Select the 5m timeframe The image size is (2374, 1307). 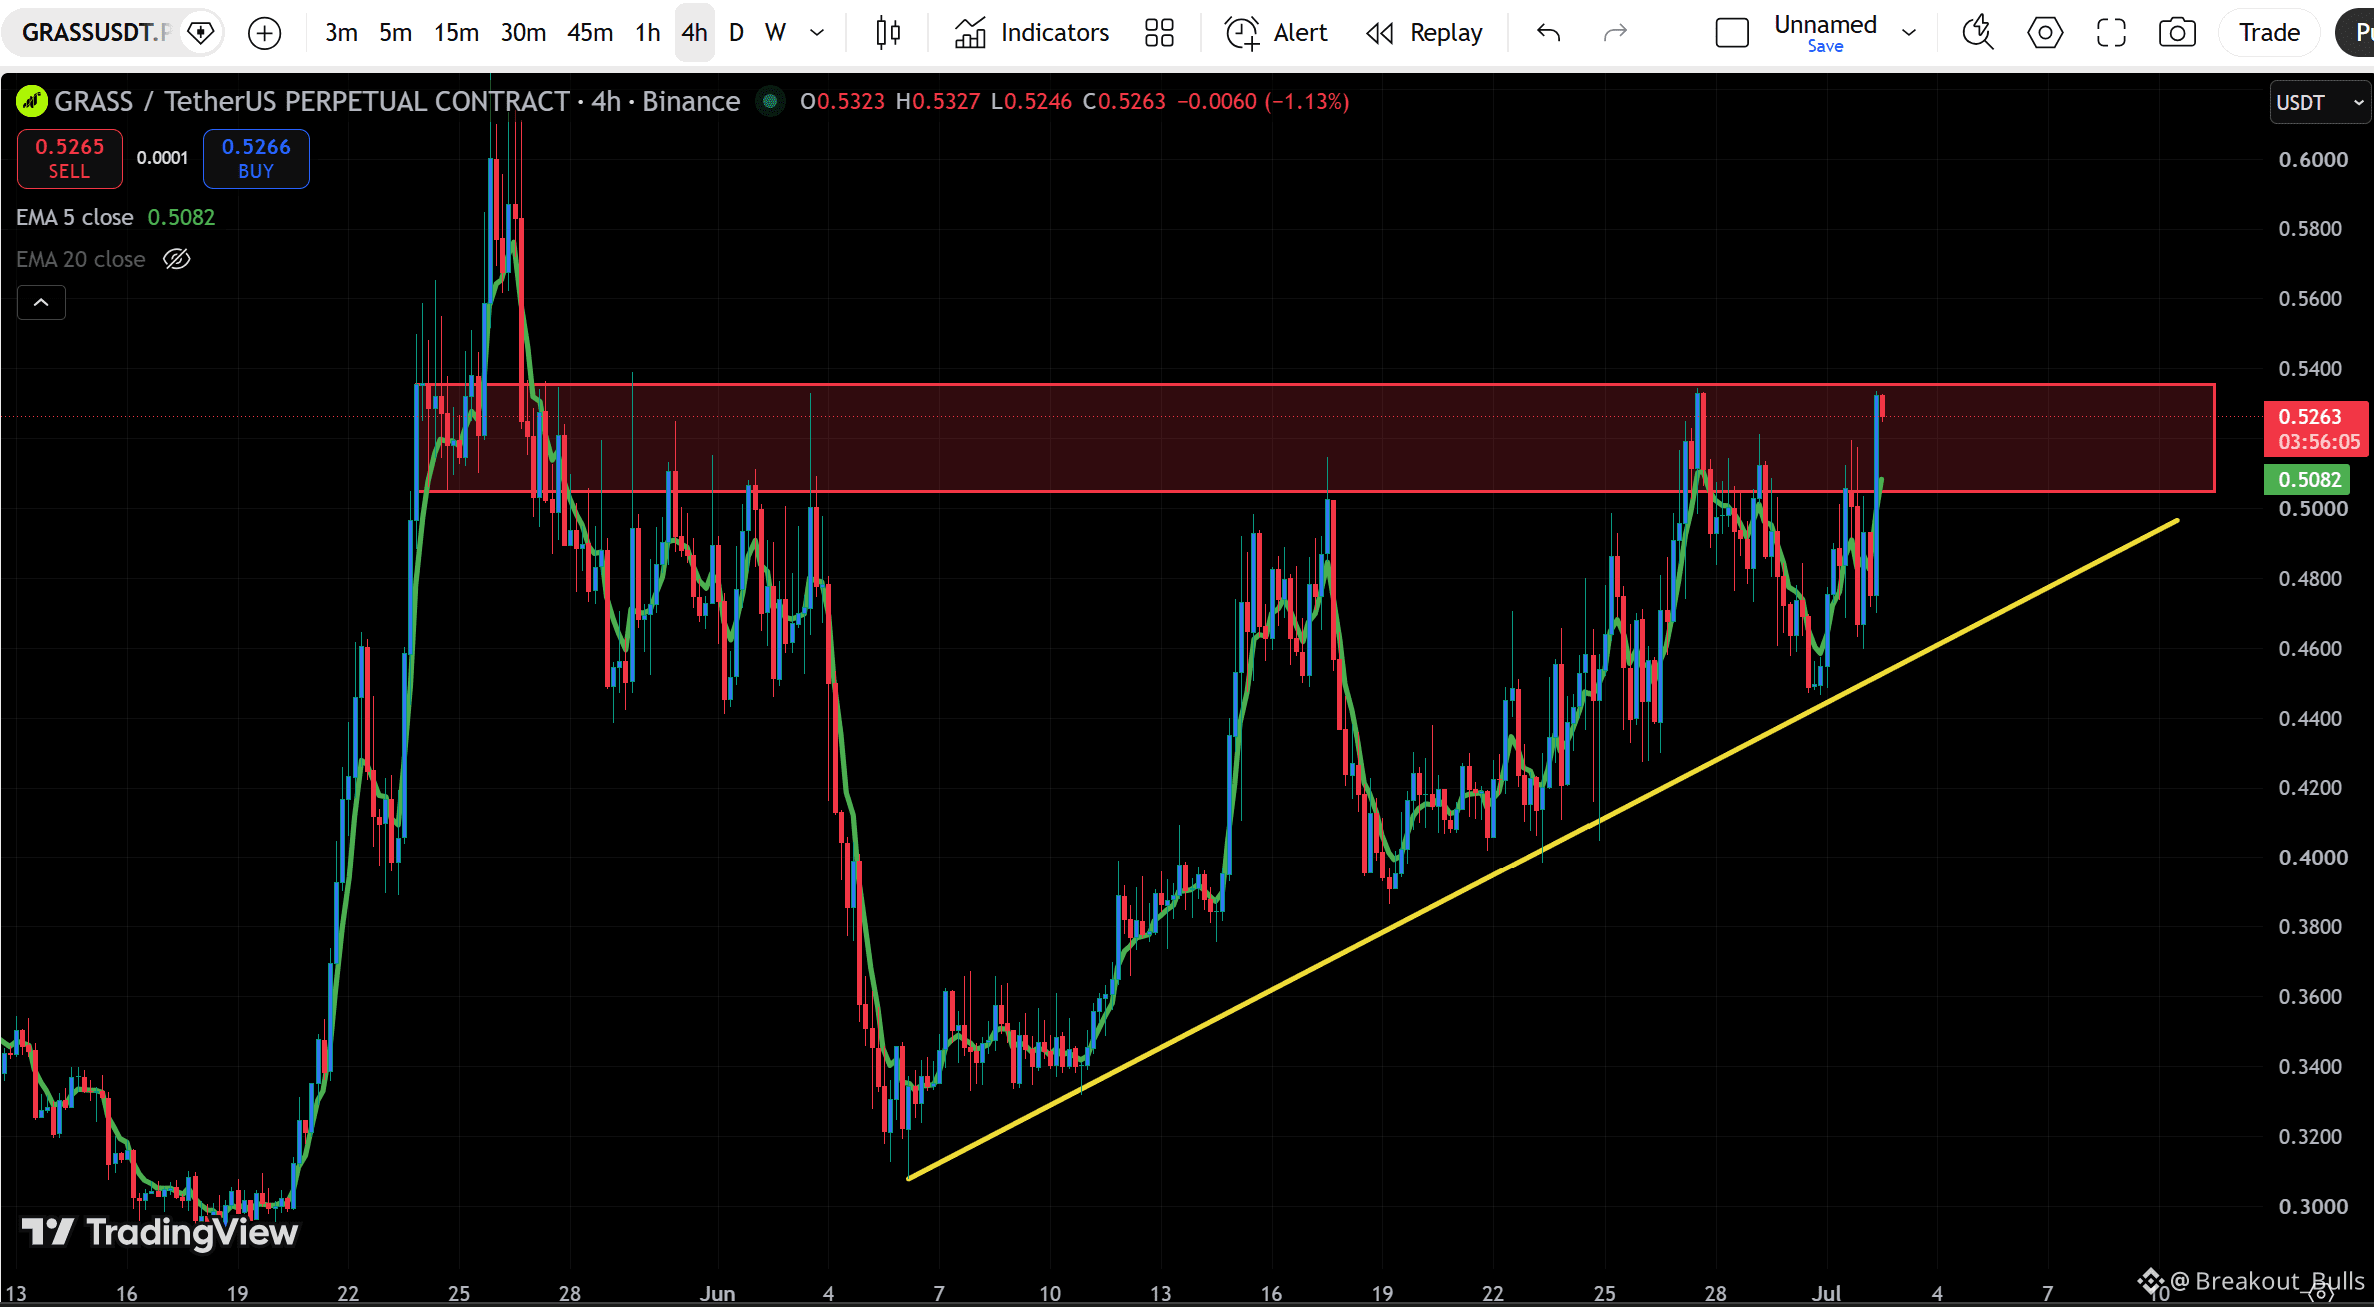pos(395,33)
